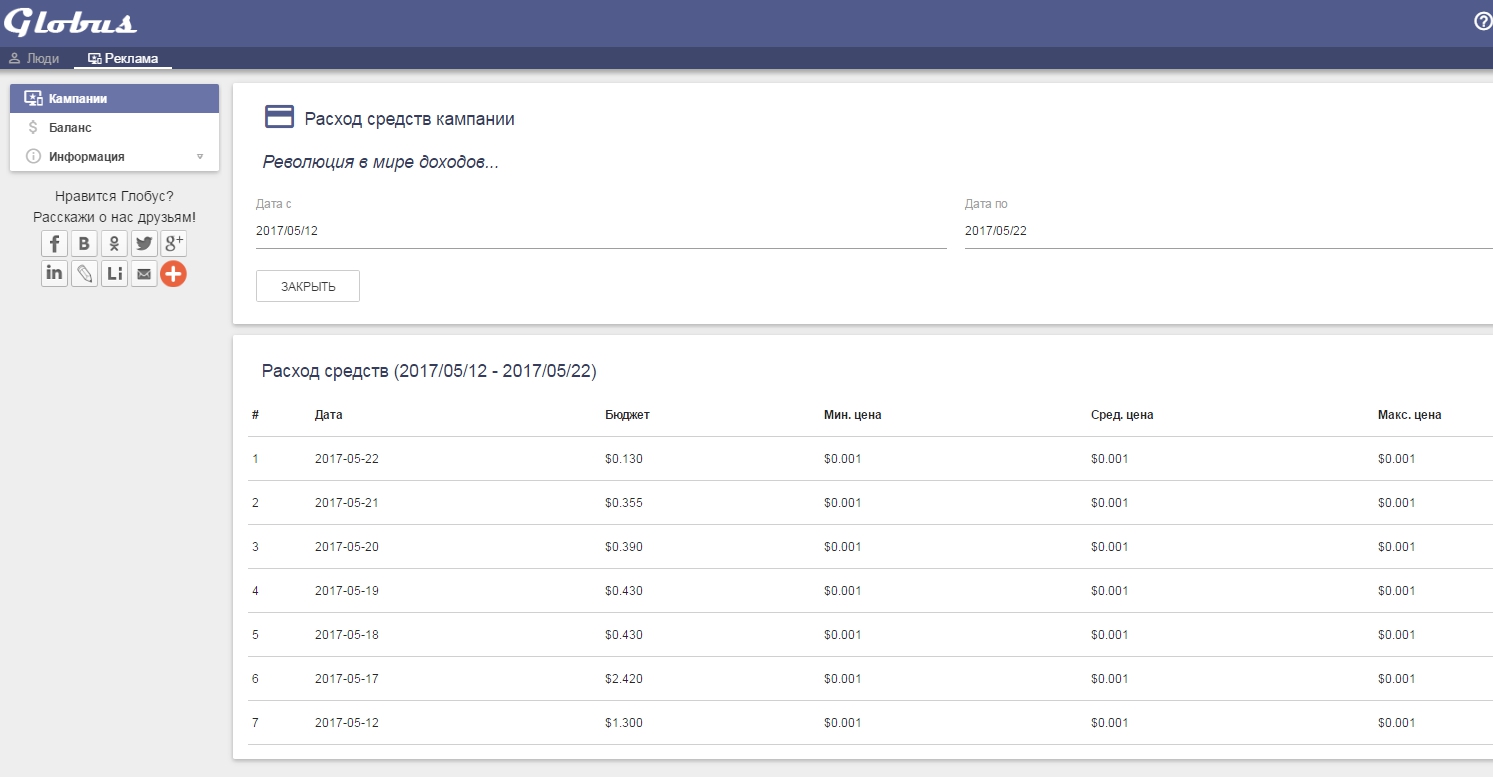Viewport: 1493px width, 777px height.
Task: Share by email envelope icon
Action: point(144,273)
